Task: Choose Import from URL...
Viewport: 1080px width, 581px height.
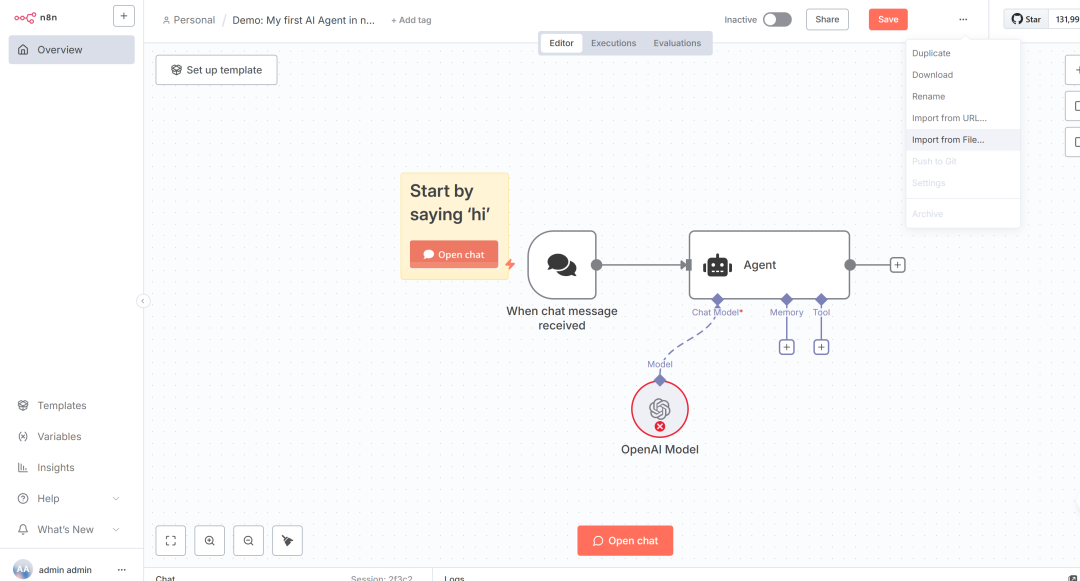Action: tap(963, 118)
